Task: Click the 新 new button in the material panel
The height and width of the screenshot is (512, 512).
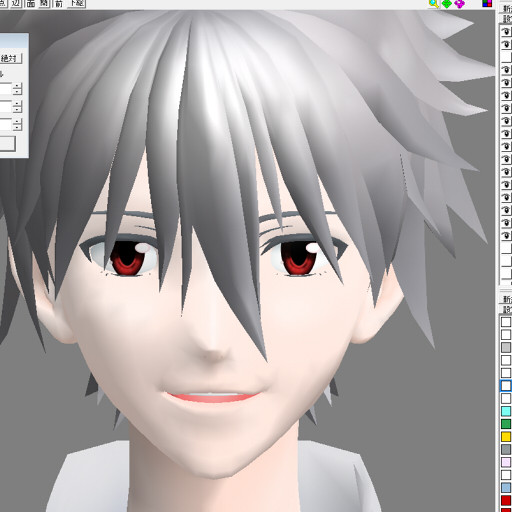Action: pos(507,299)
